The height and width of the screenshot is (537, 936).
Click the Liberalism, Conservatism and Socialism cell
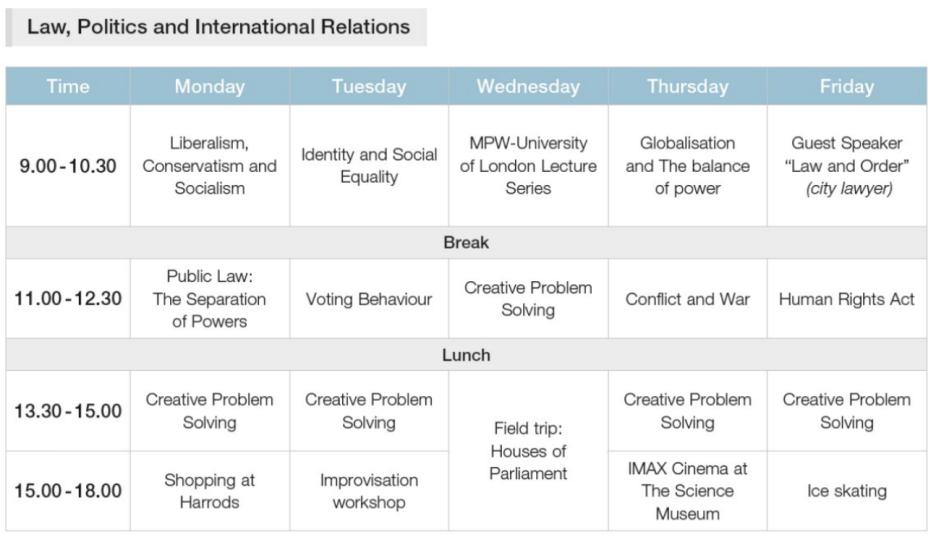(209, 165)
